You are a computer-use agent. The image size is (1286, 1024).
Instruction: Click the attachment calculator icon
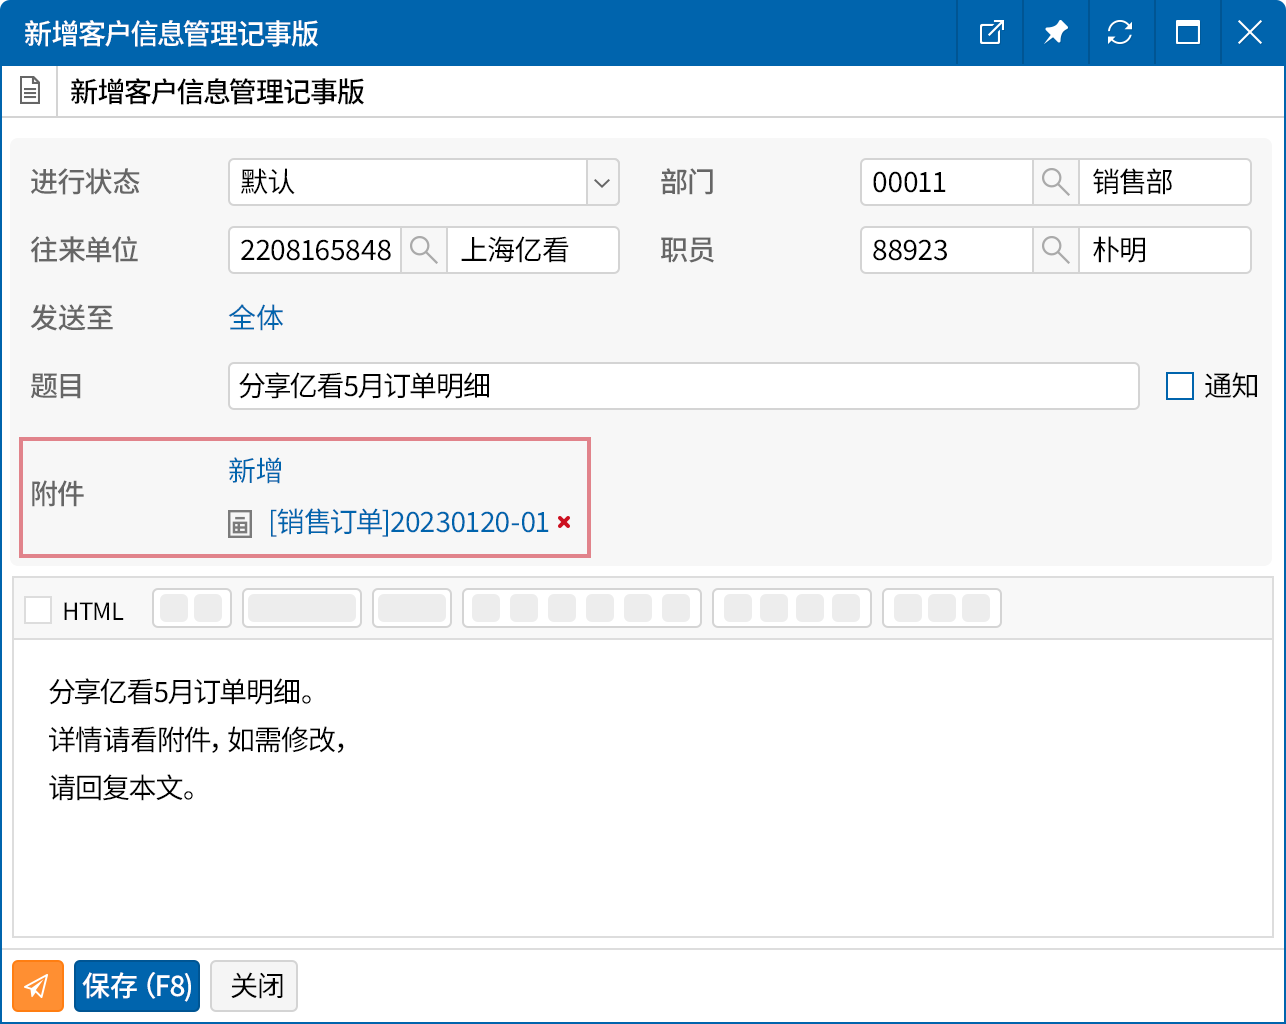point(240,523)
